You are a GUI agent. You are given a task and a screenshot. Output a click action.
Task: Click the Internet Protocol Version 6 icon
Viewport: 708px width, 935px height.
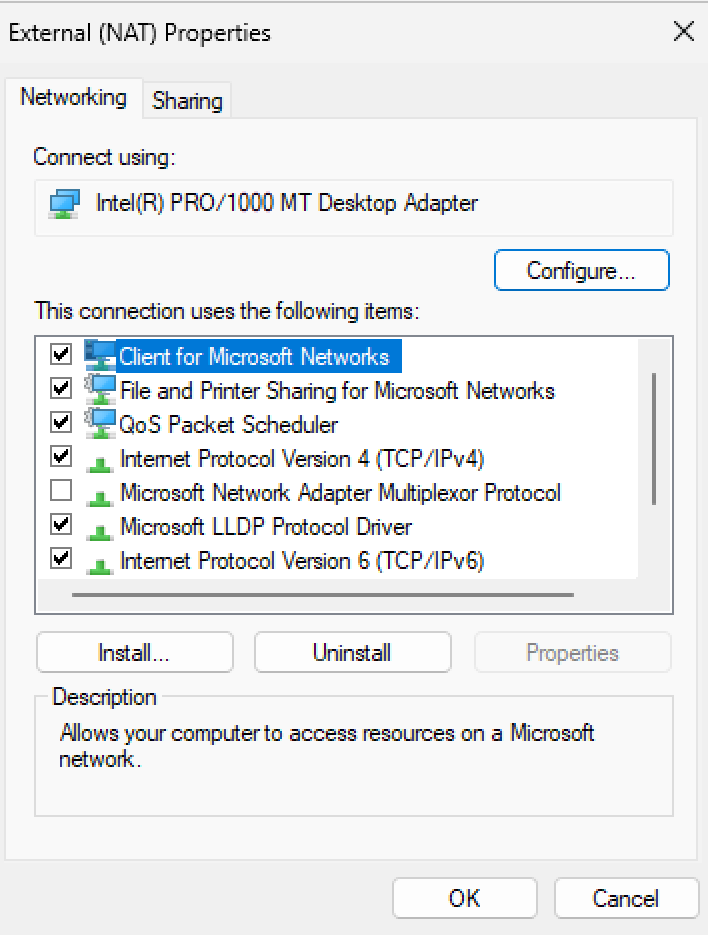point(100,561)
